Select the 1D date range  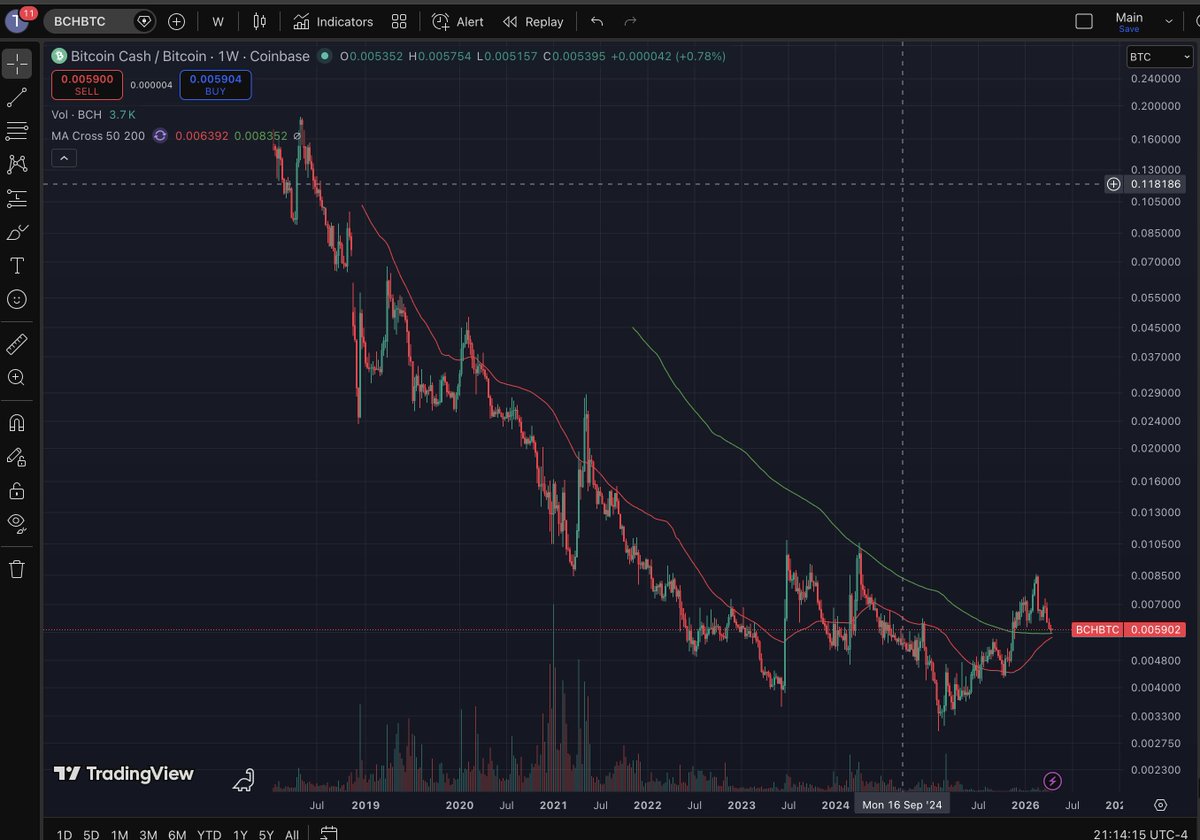coord(64,834)
